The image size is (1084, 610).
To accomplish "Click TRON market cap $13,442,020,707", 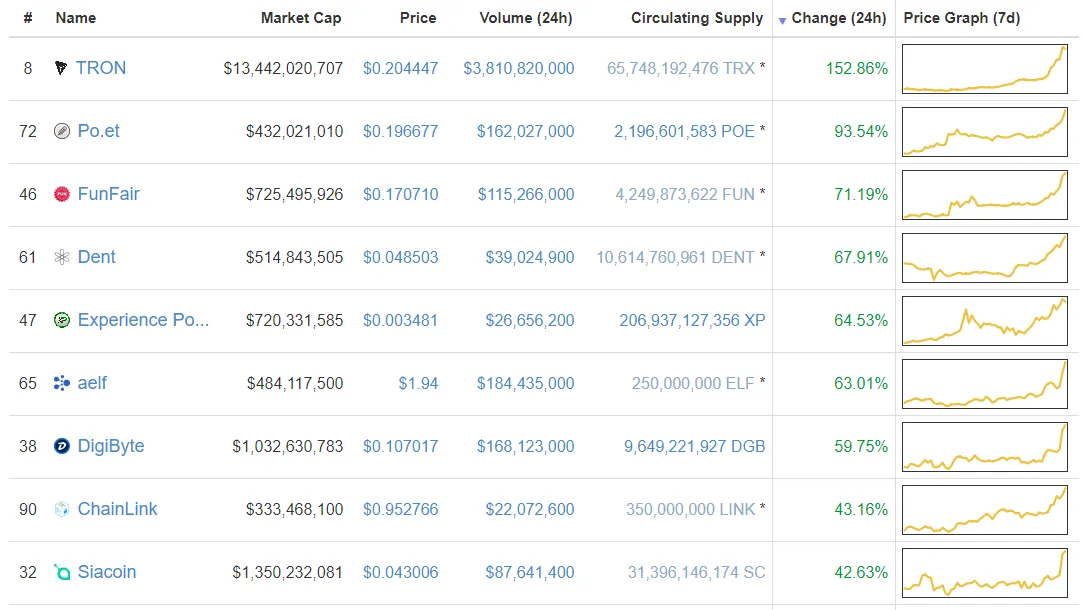I will [283, 68].
